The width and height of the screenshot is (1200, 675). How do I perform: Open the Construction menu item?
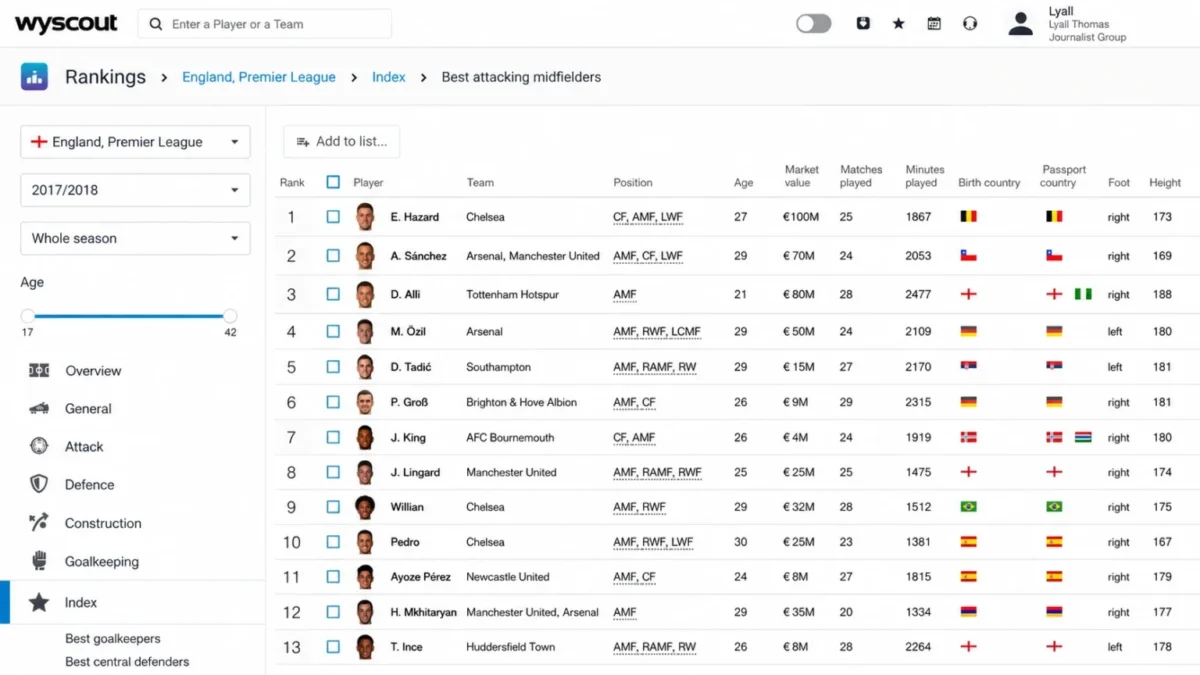103,523
